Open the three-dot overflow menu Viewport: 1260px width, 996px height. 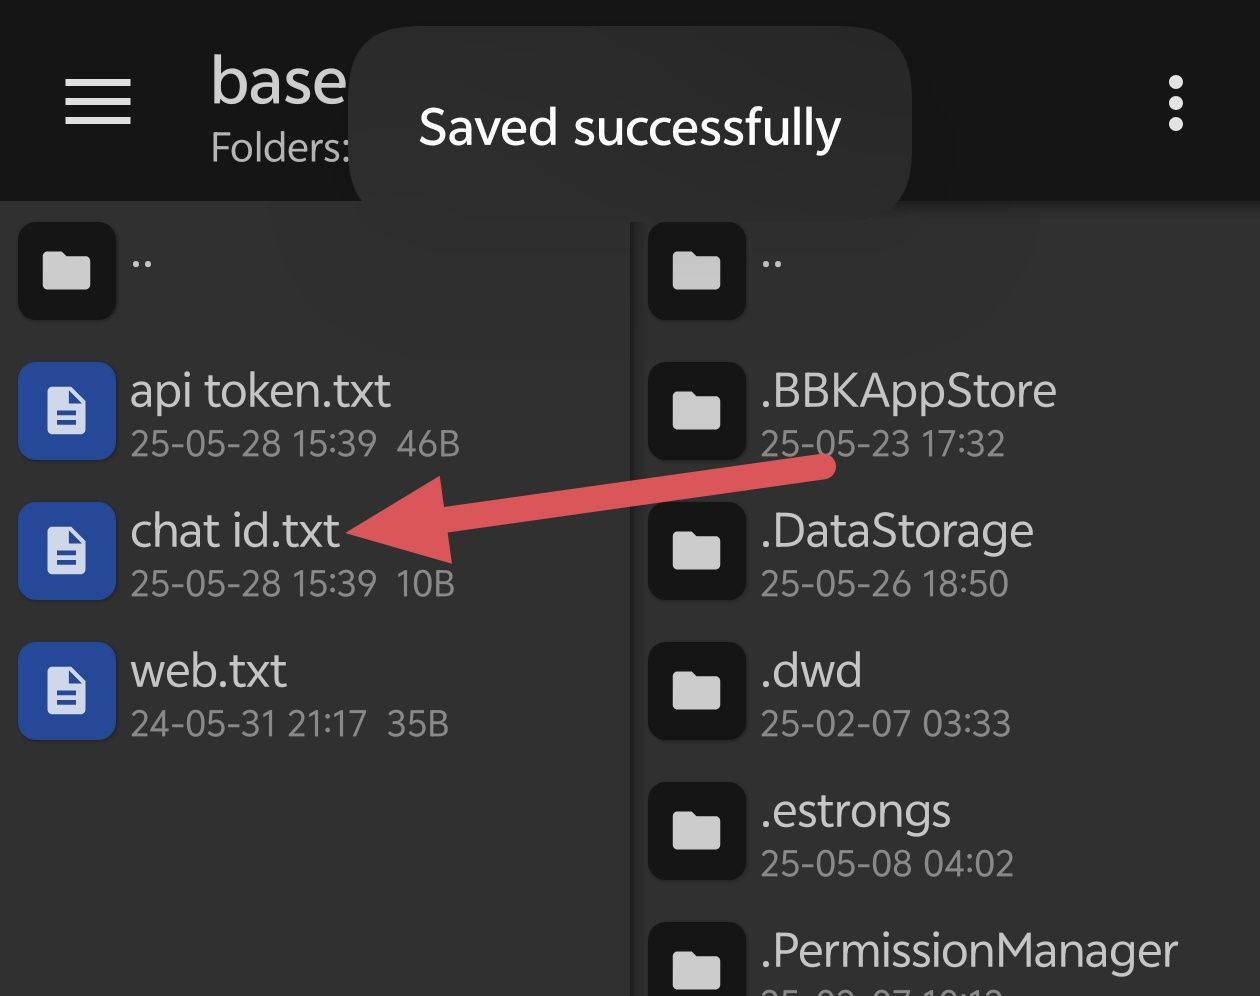tap(1176, 102)
